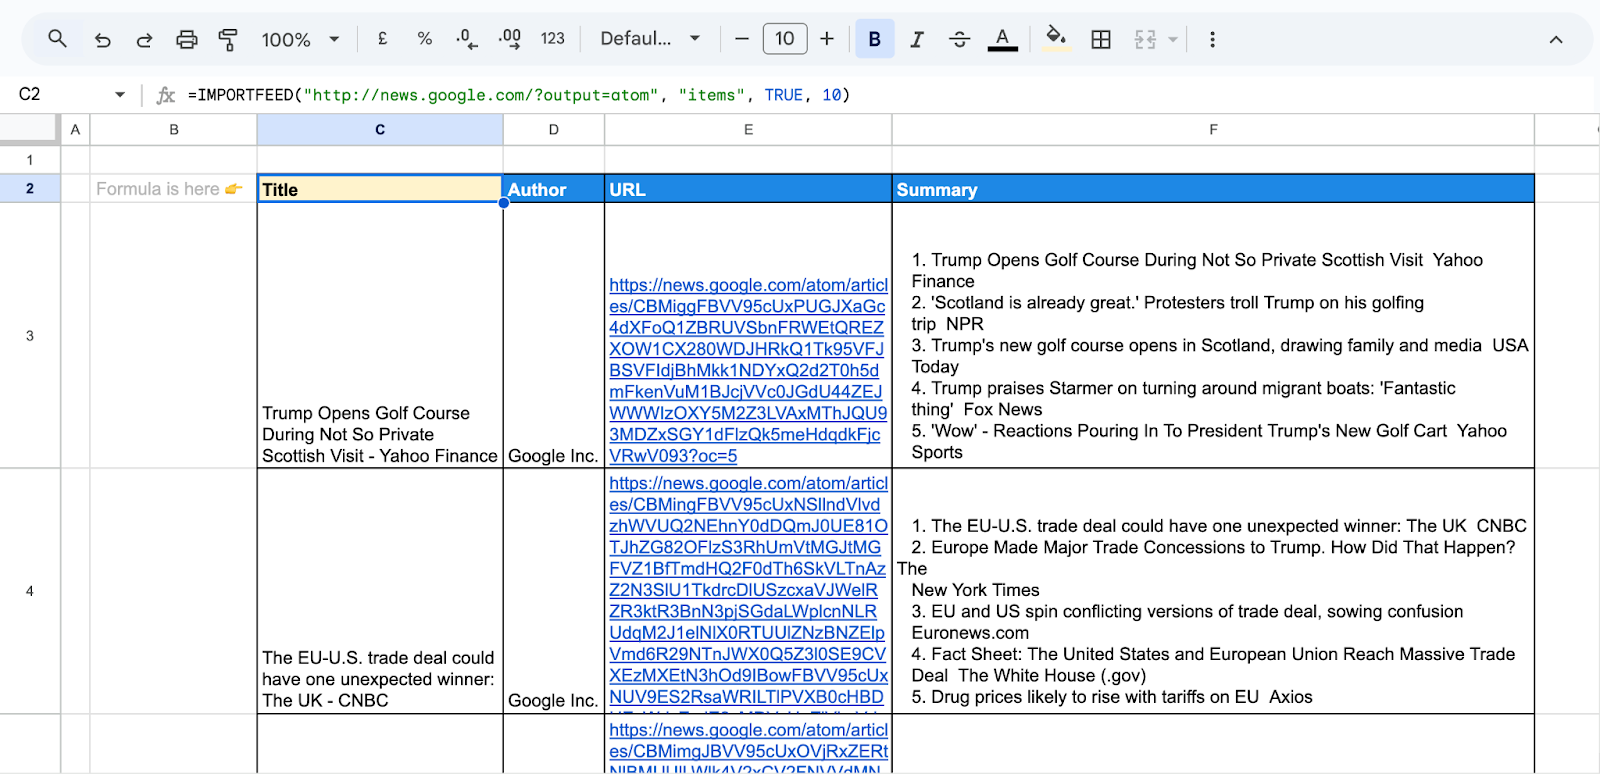
Task: Print the spreadsheet
Action: pos(187,39)
